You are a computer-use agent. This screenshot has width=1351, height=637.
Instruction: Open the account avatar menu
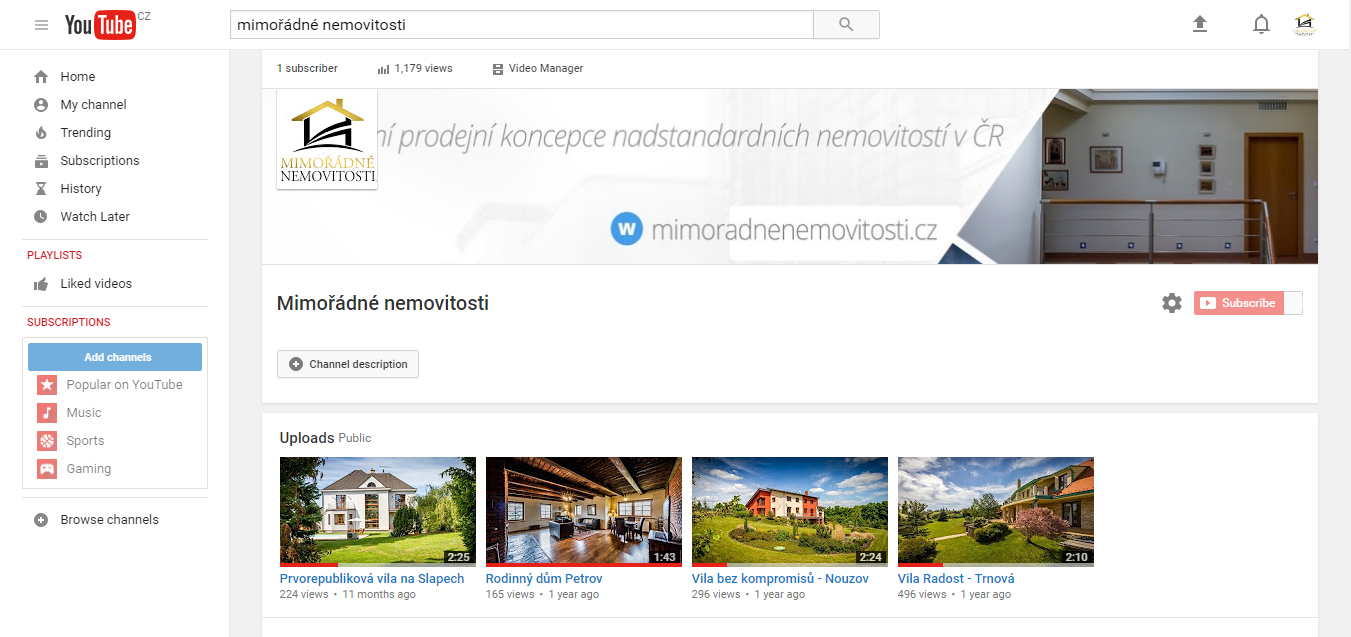(1303, 24)
